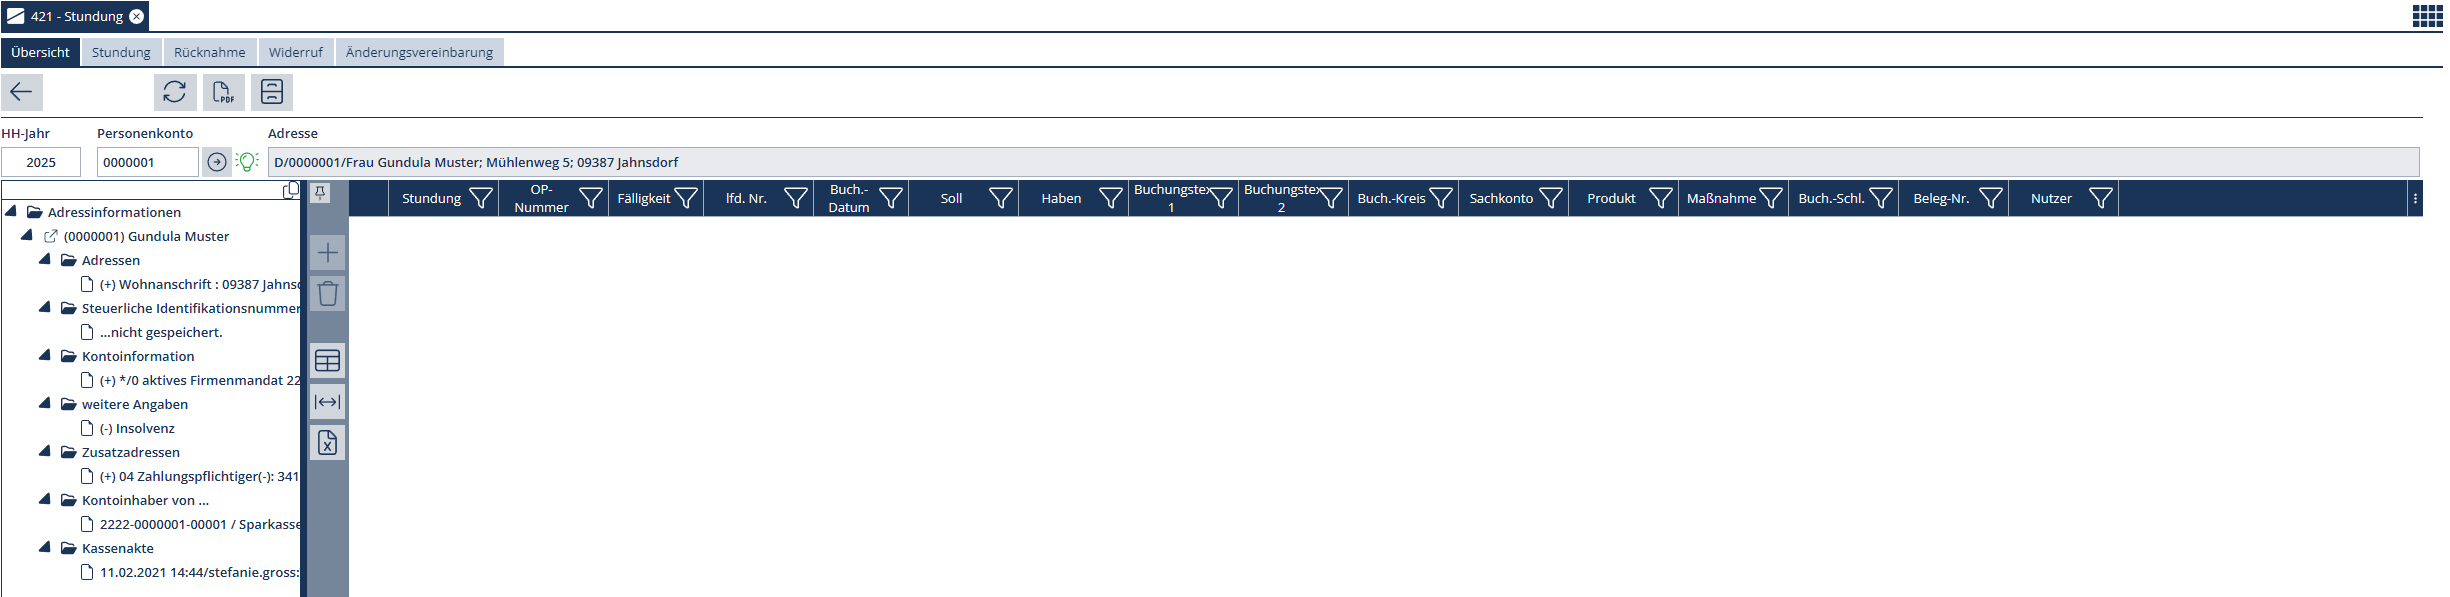Export the view as PDF

pyautogui.click(x=223, y=92)
